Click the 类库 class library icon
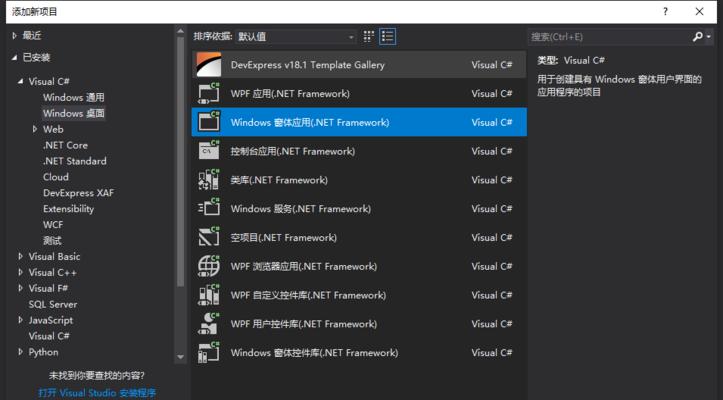Screen dimensions: 723x400 tap(208, 179)
